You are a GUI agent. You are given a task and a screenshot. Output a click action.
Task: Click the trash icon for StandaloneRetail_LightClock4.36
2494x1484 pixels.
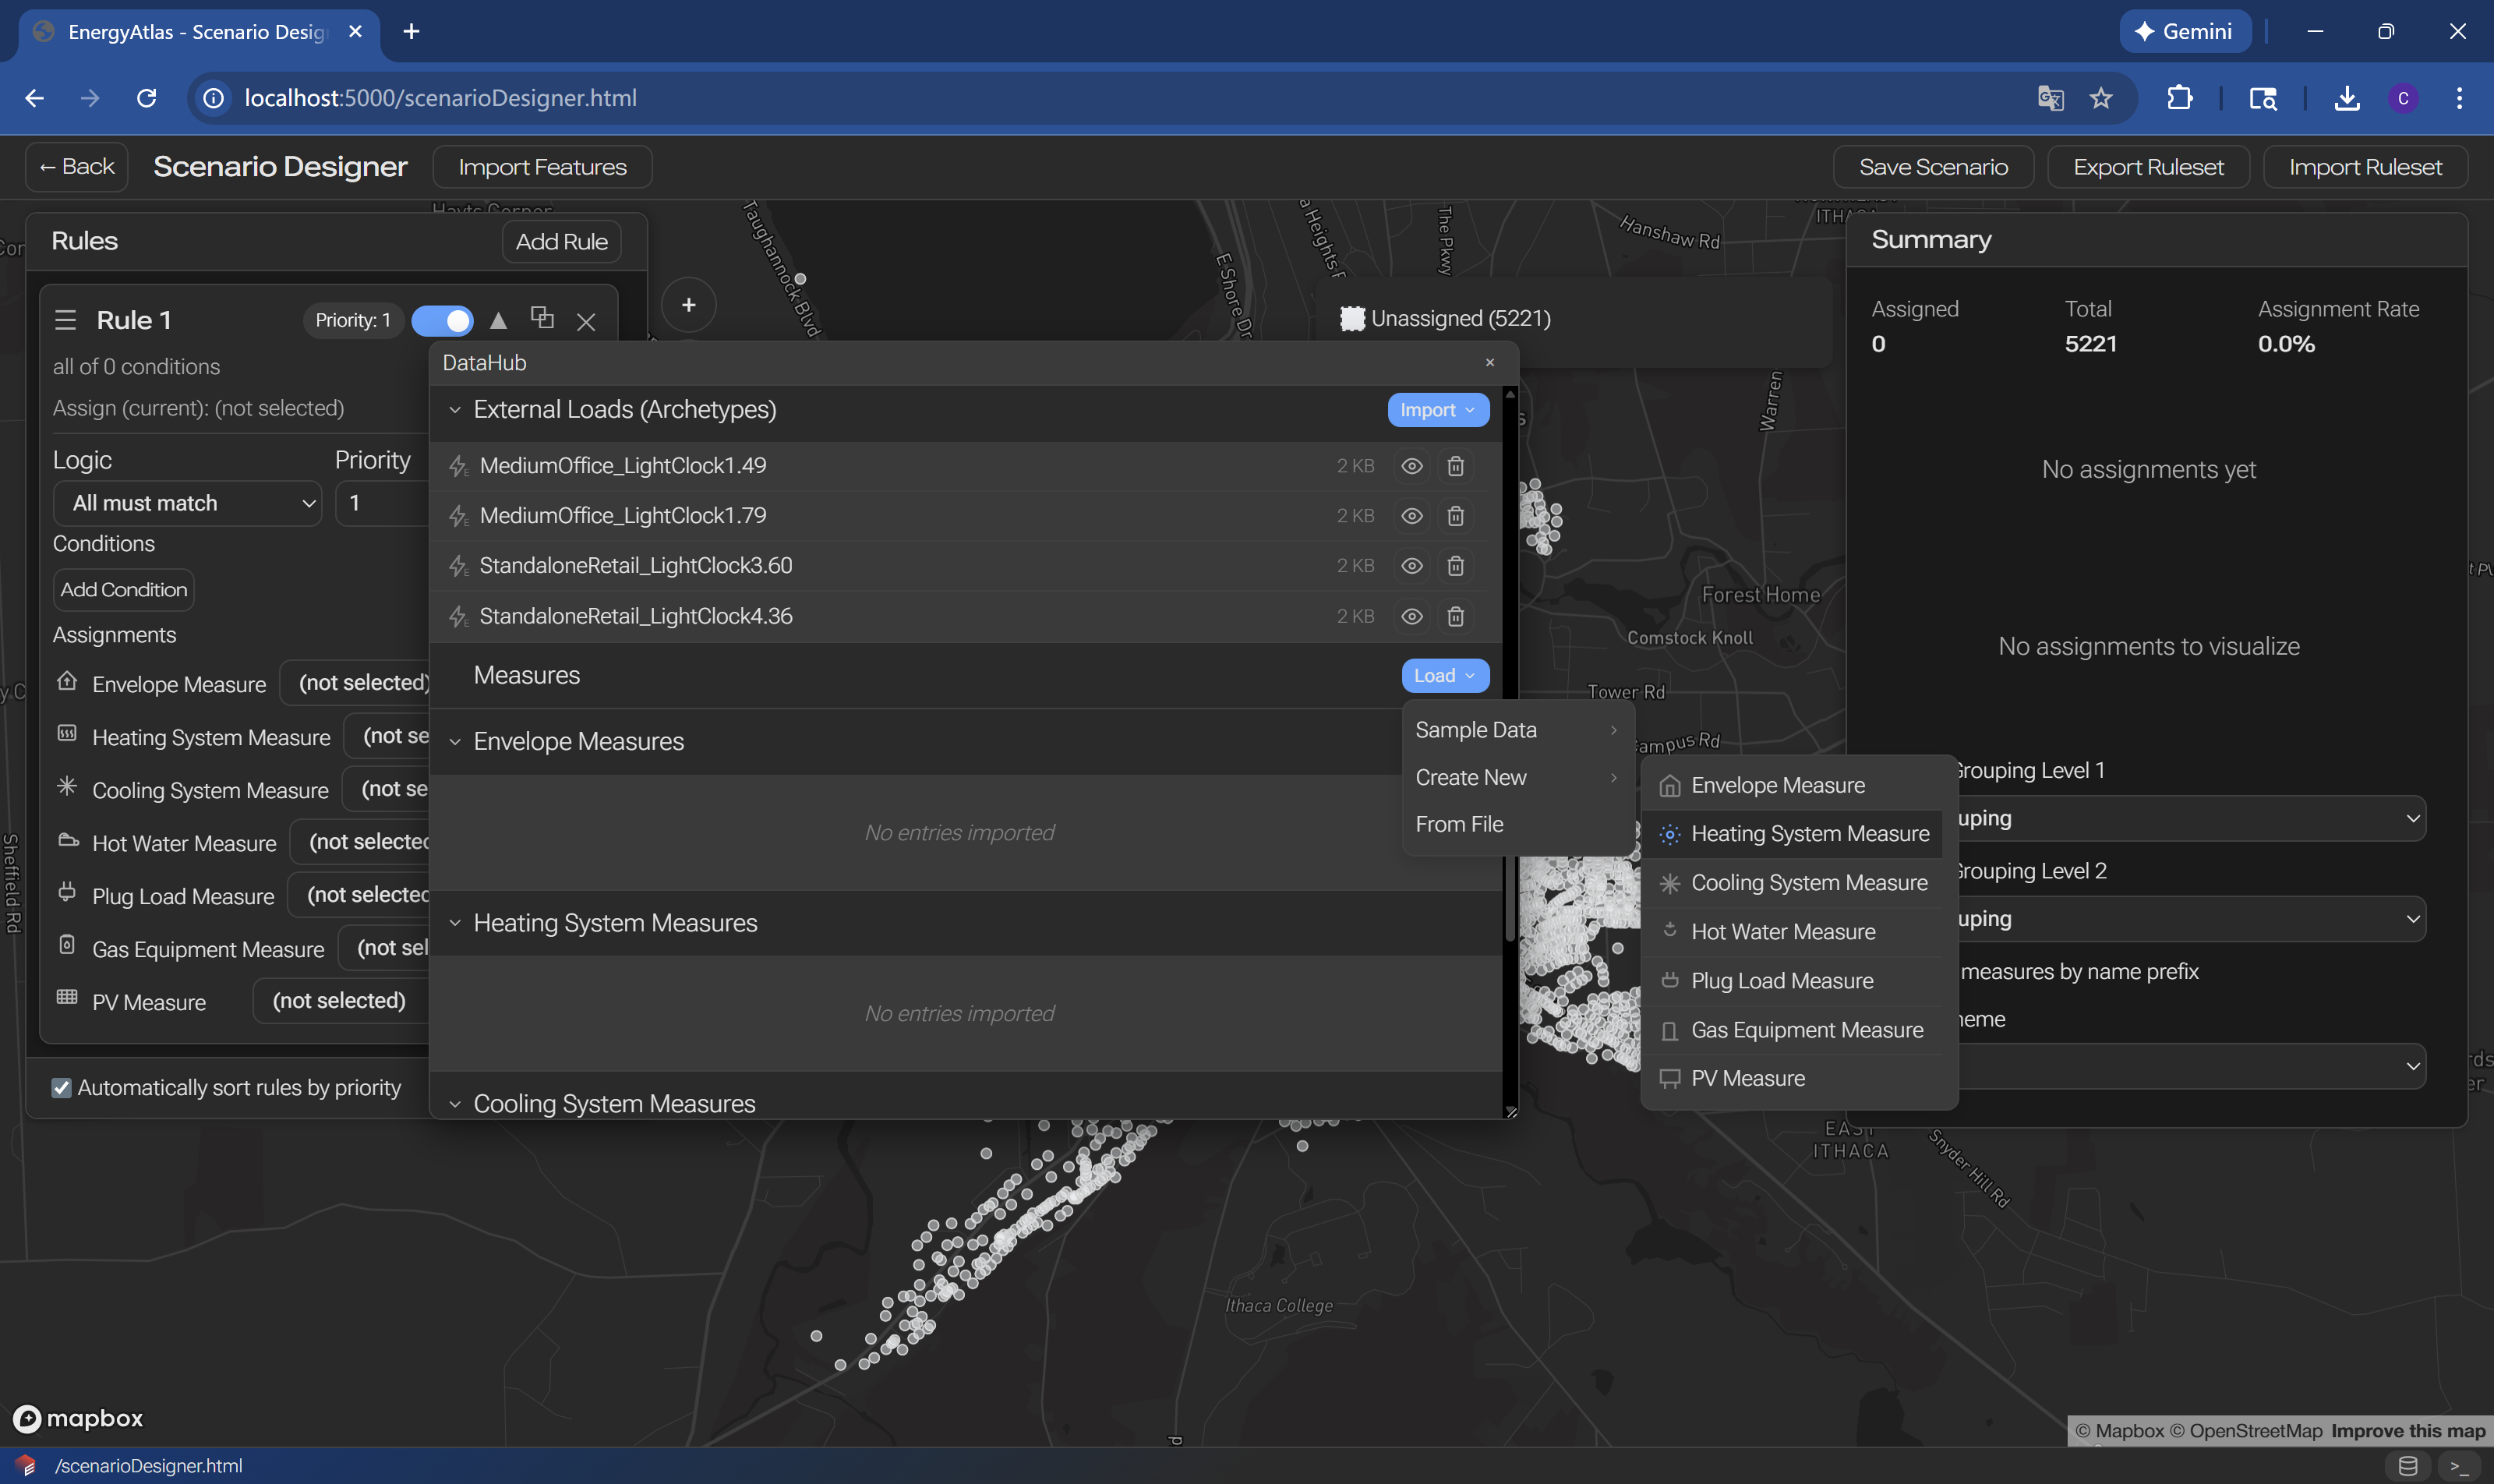pos(1455,616)
